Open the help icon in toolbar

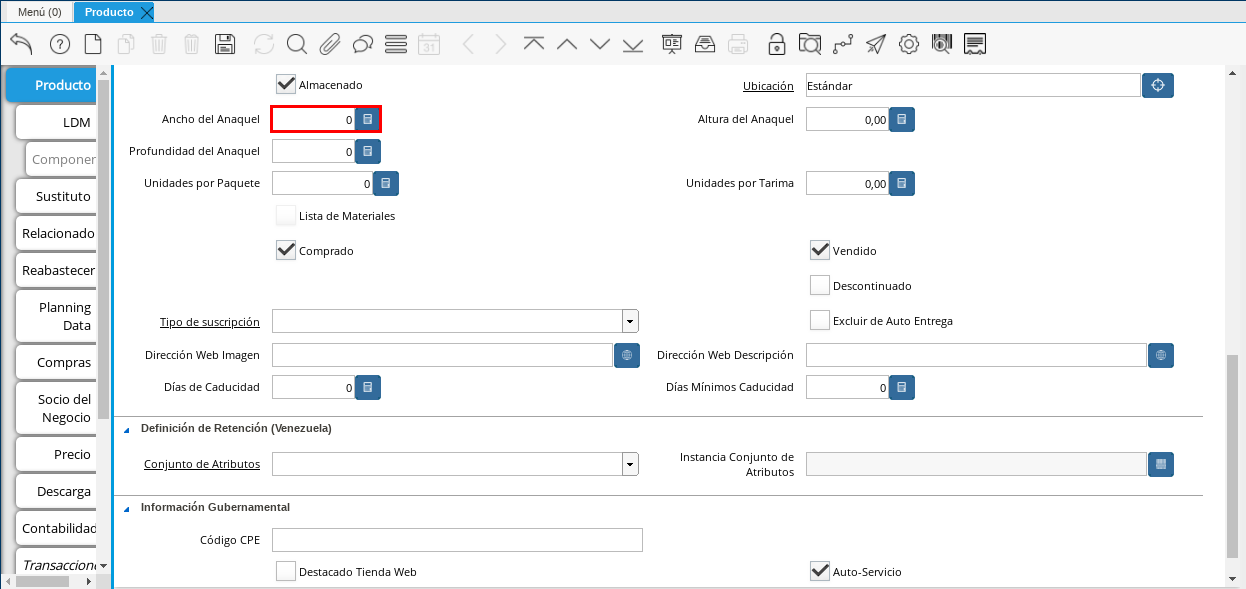click(x=60, y=44)
